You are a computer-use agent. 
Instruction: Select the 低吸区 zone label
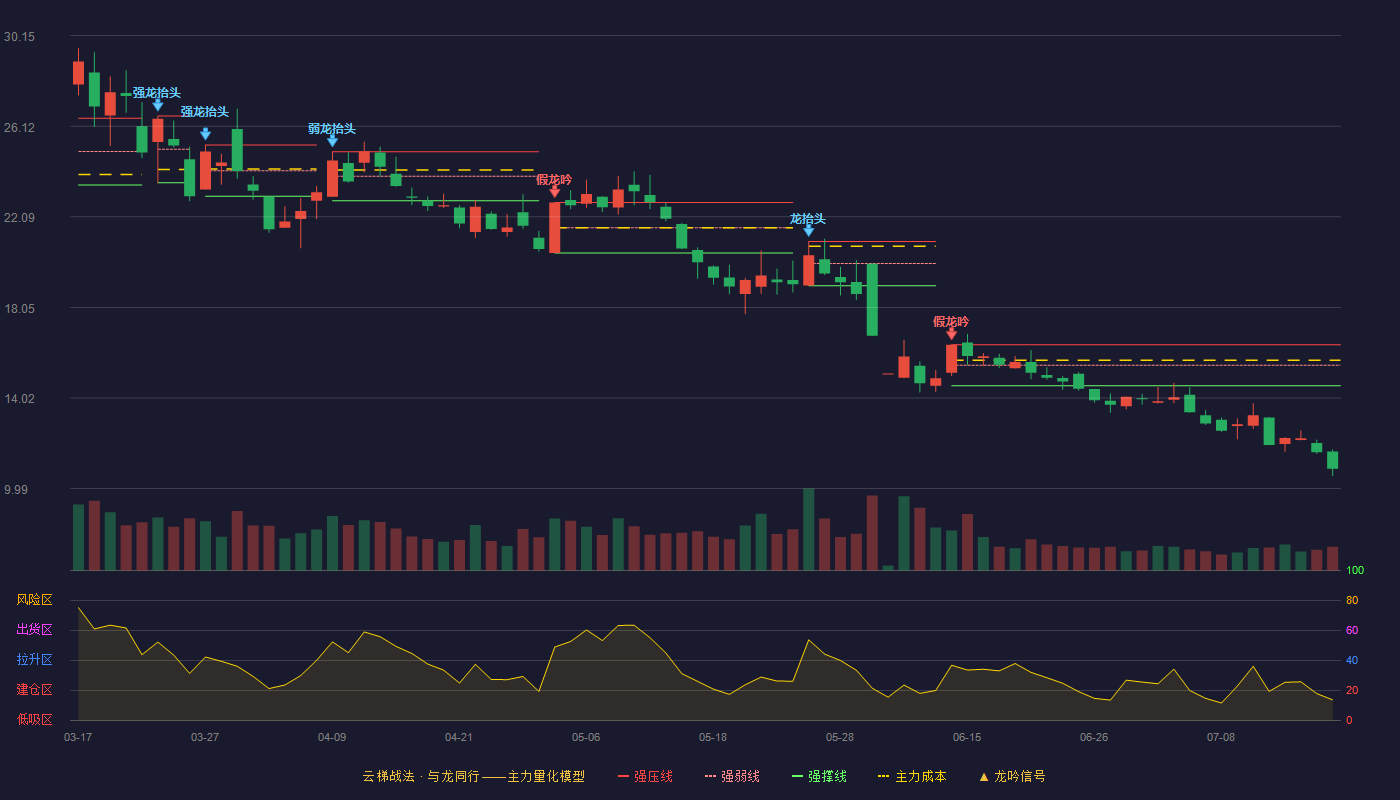click(x=34, y=720)
